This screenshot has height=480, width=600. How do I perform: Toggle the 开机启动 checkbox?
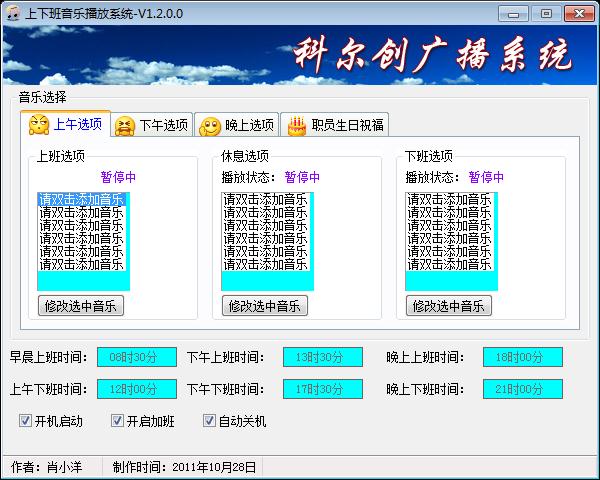click(26, 421)
